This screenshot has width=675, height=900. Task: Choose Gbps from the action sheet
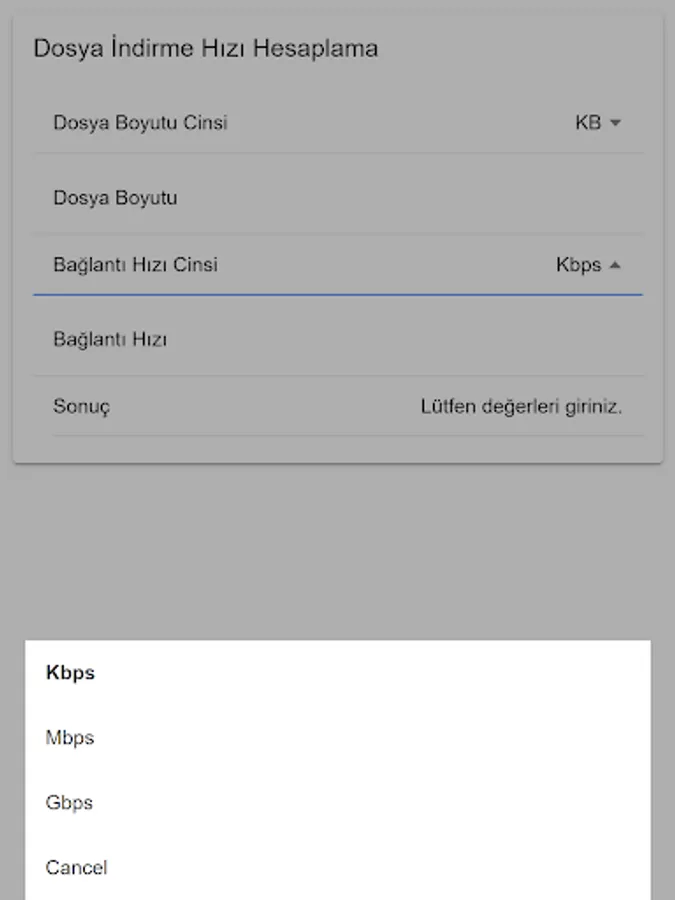point(338,802)
